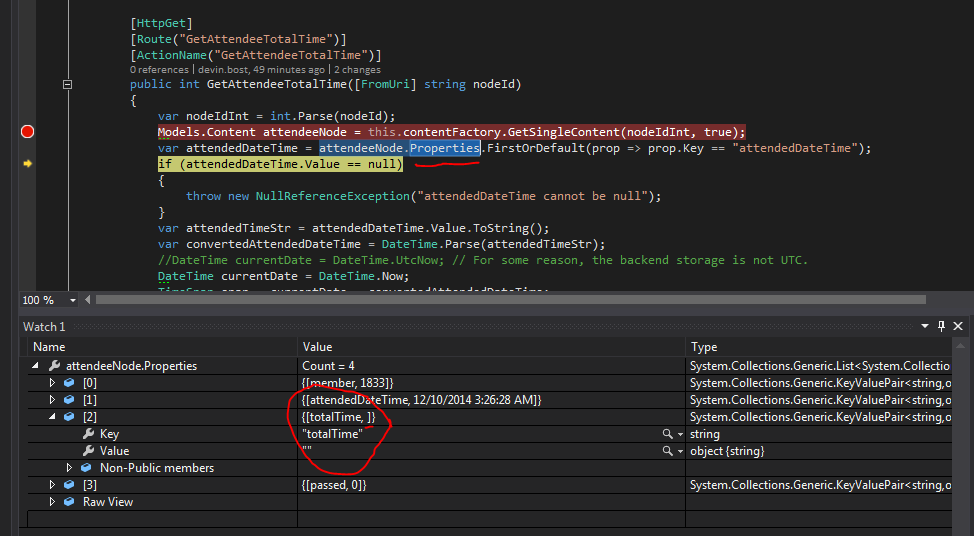Viewport: 974px width, 536px height.
Task: Click the wrench icon of Value row
Action: 88,450
